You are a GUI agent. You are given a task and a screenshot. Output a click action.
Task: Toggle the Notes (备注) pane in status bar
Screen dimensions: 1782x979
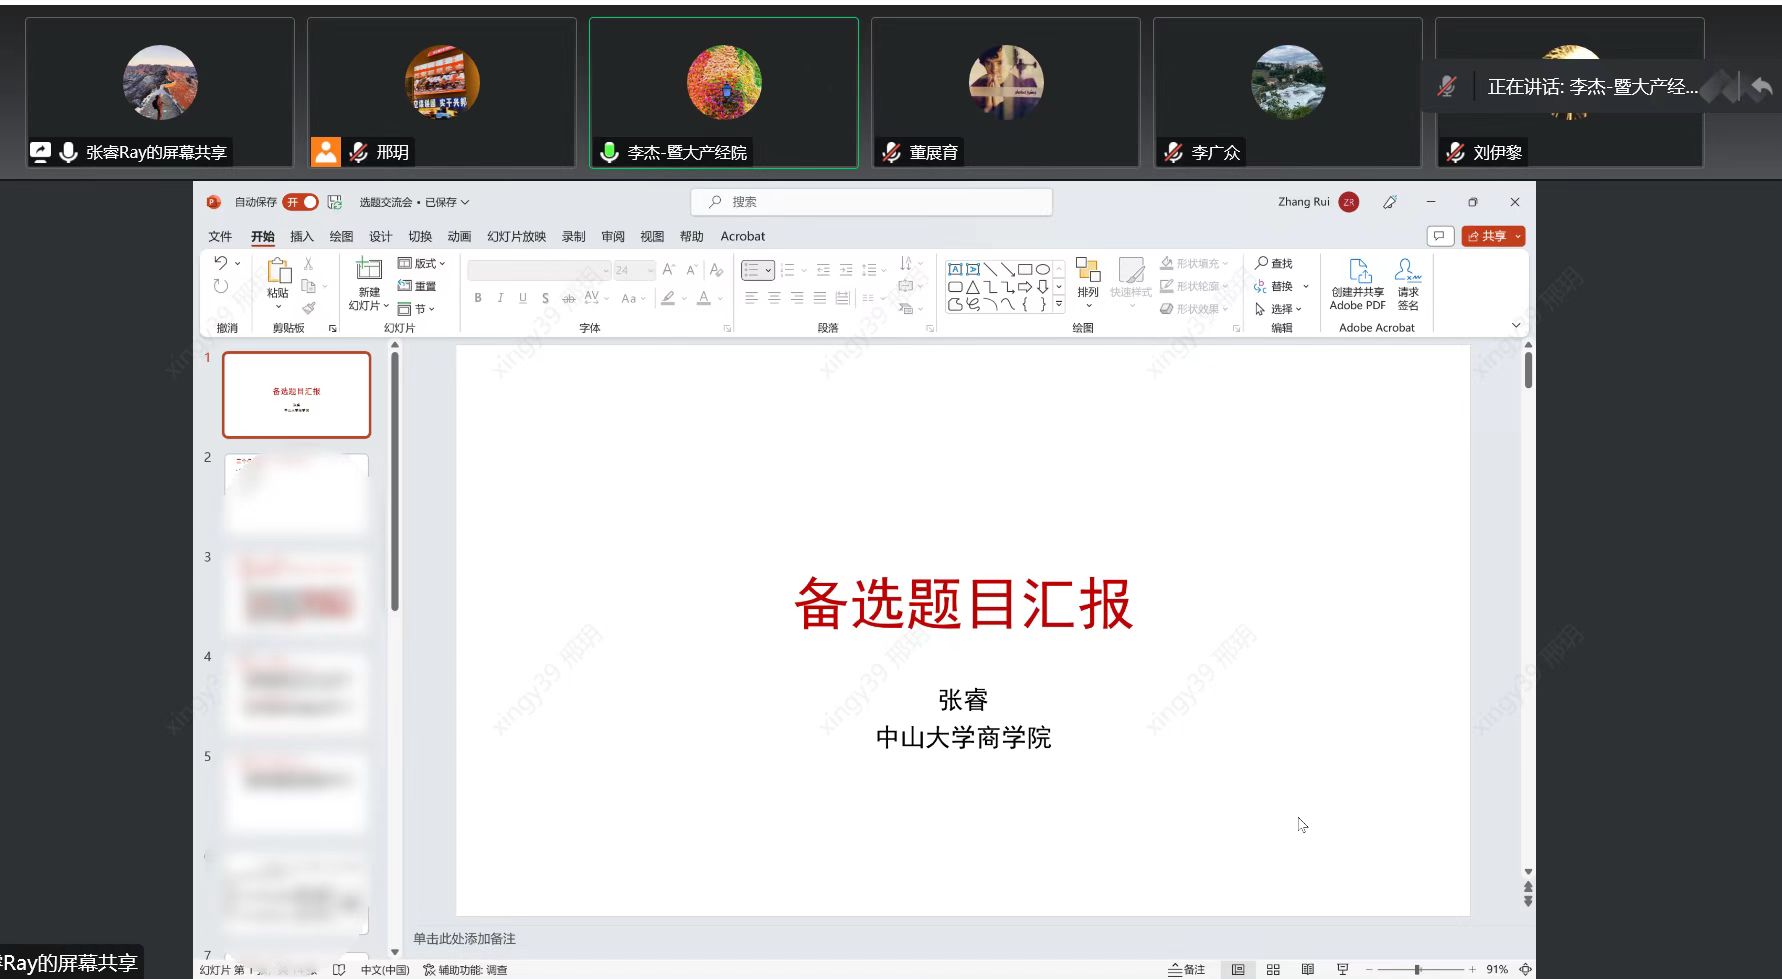coord(1187,969)
